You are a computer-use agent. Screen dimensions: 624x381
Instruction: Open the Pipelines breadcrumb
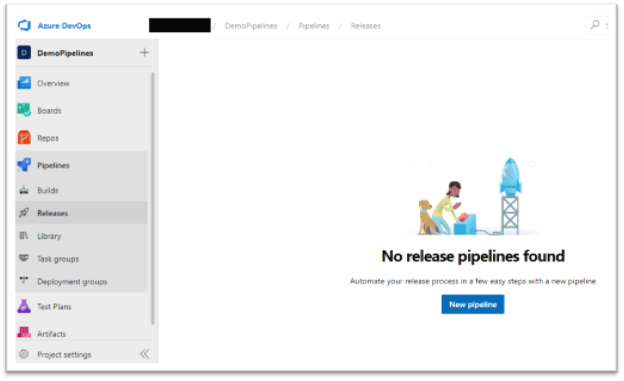pos(314,26)
